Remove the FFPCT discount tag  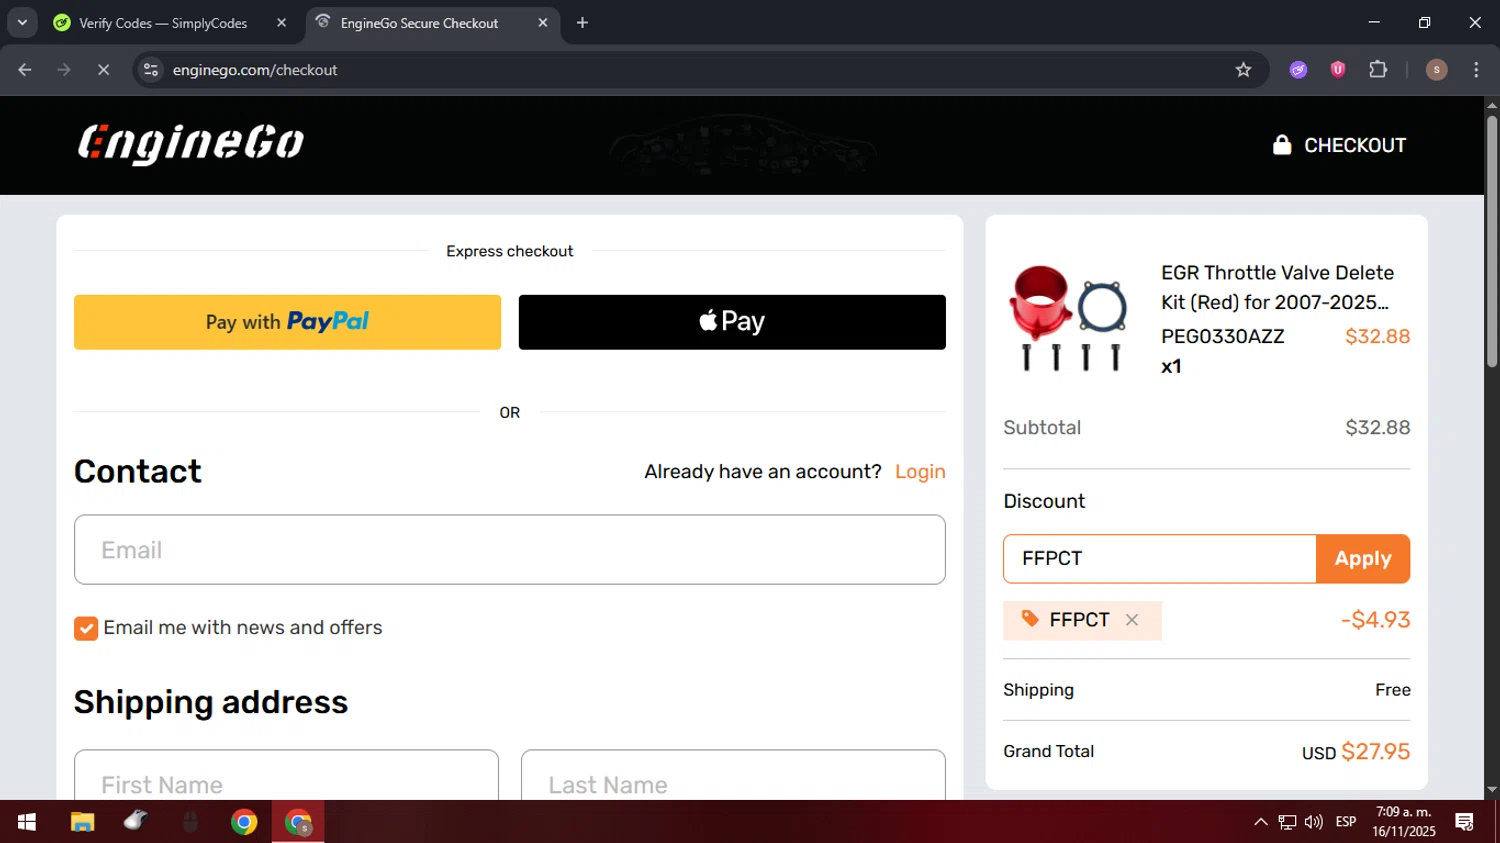(1132, 620)
